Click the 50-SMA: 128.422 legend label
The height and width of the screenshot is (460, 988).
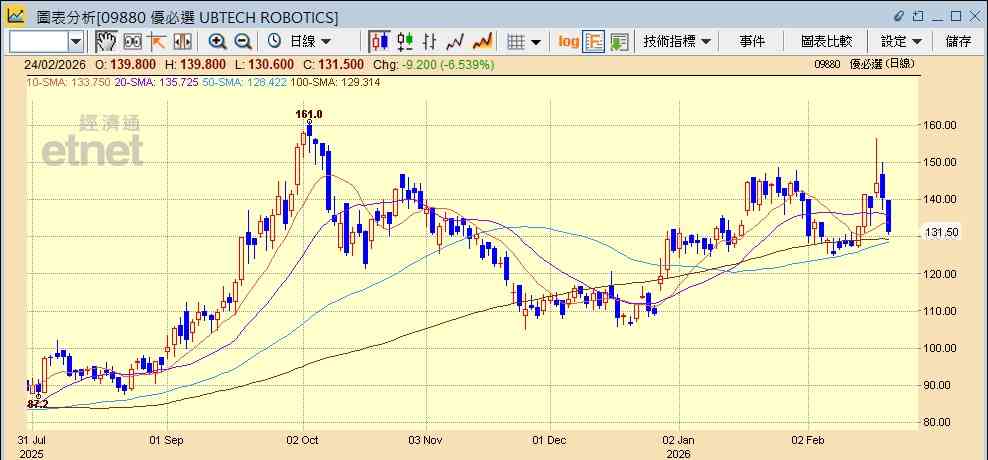(x=246, y=83)
